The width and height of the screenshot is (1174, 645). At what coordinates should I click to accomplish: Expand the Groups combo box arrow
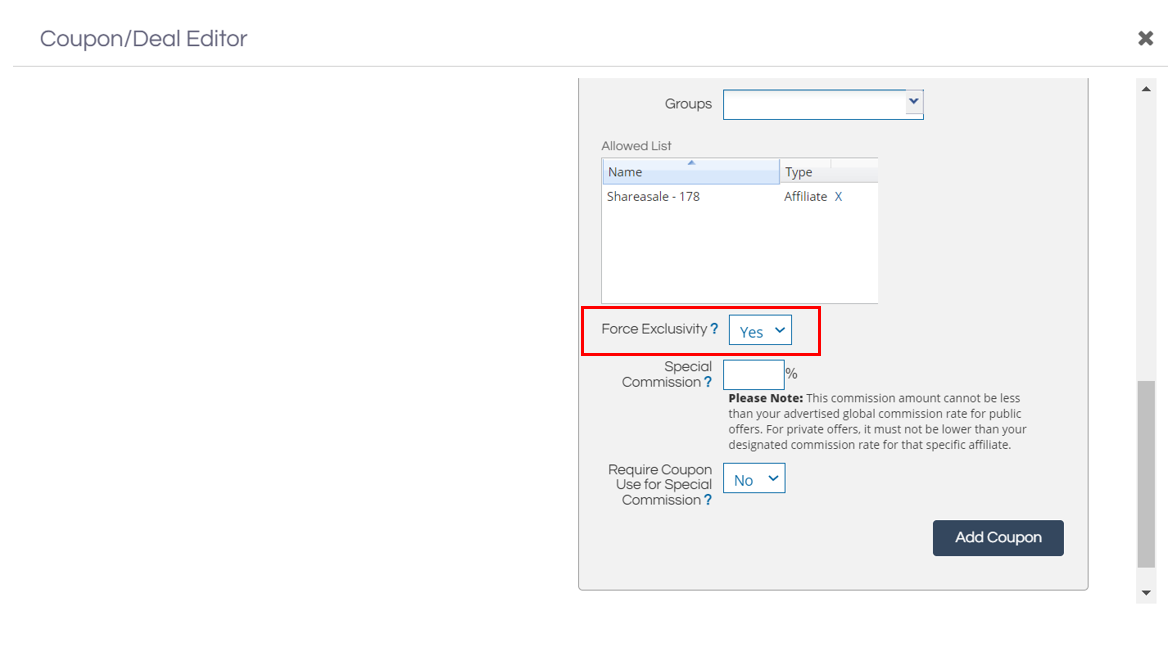point(913,101)
